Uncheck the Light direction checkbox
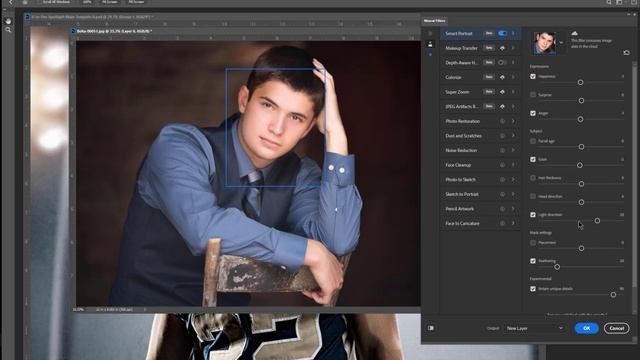Image resolution: width=640 pixels, height=360 pixels. click(533, 215)
